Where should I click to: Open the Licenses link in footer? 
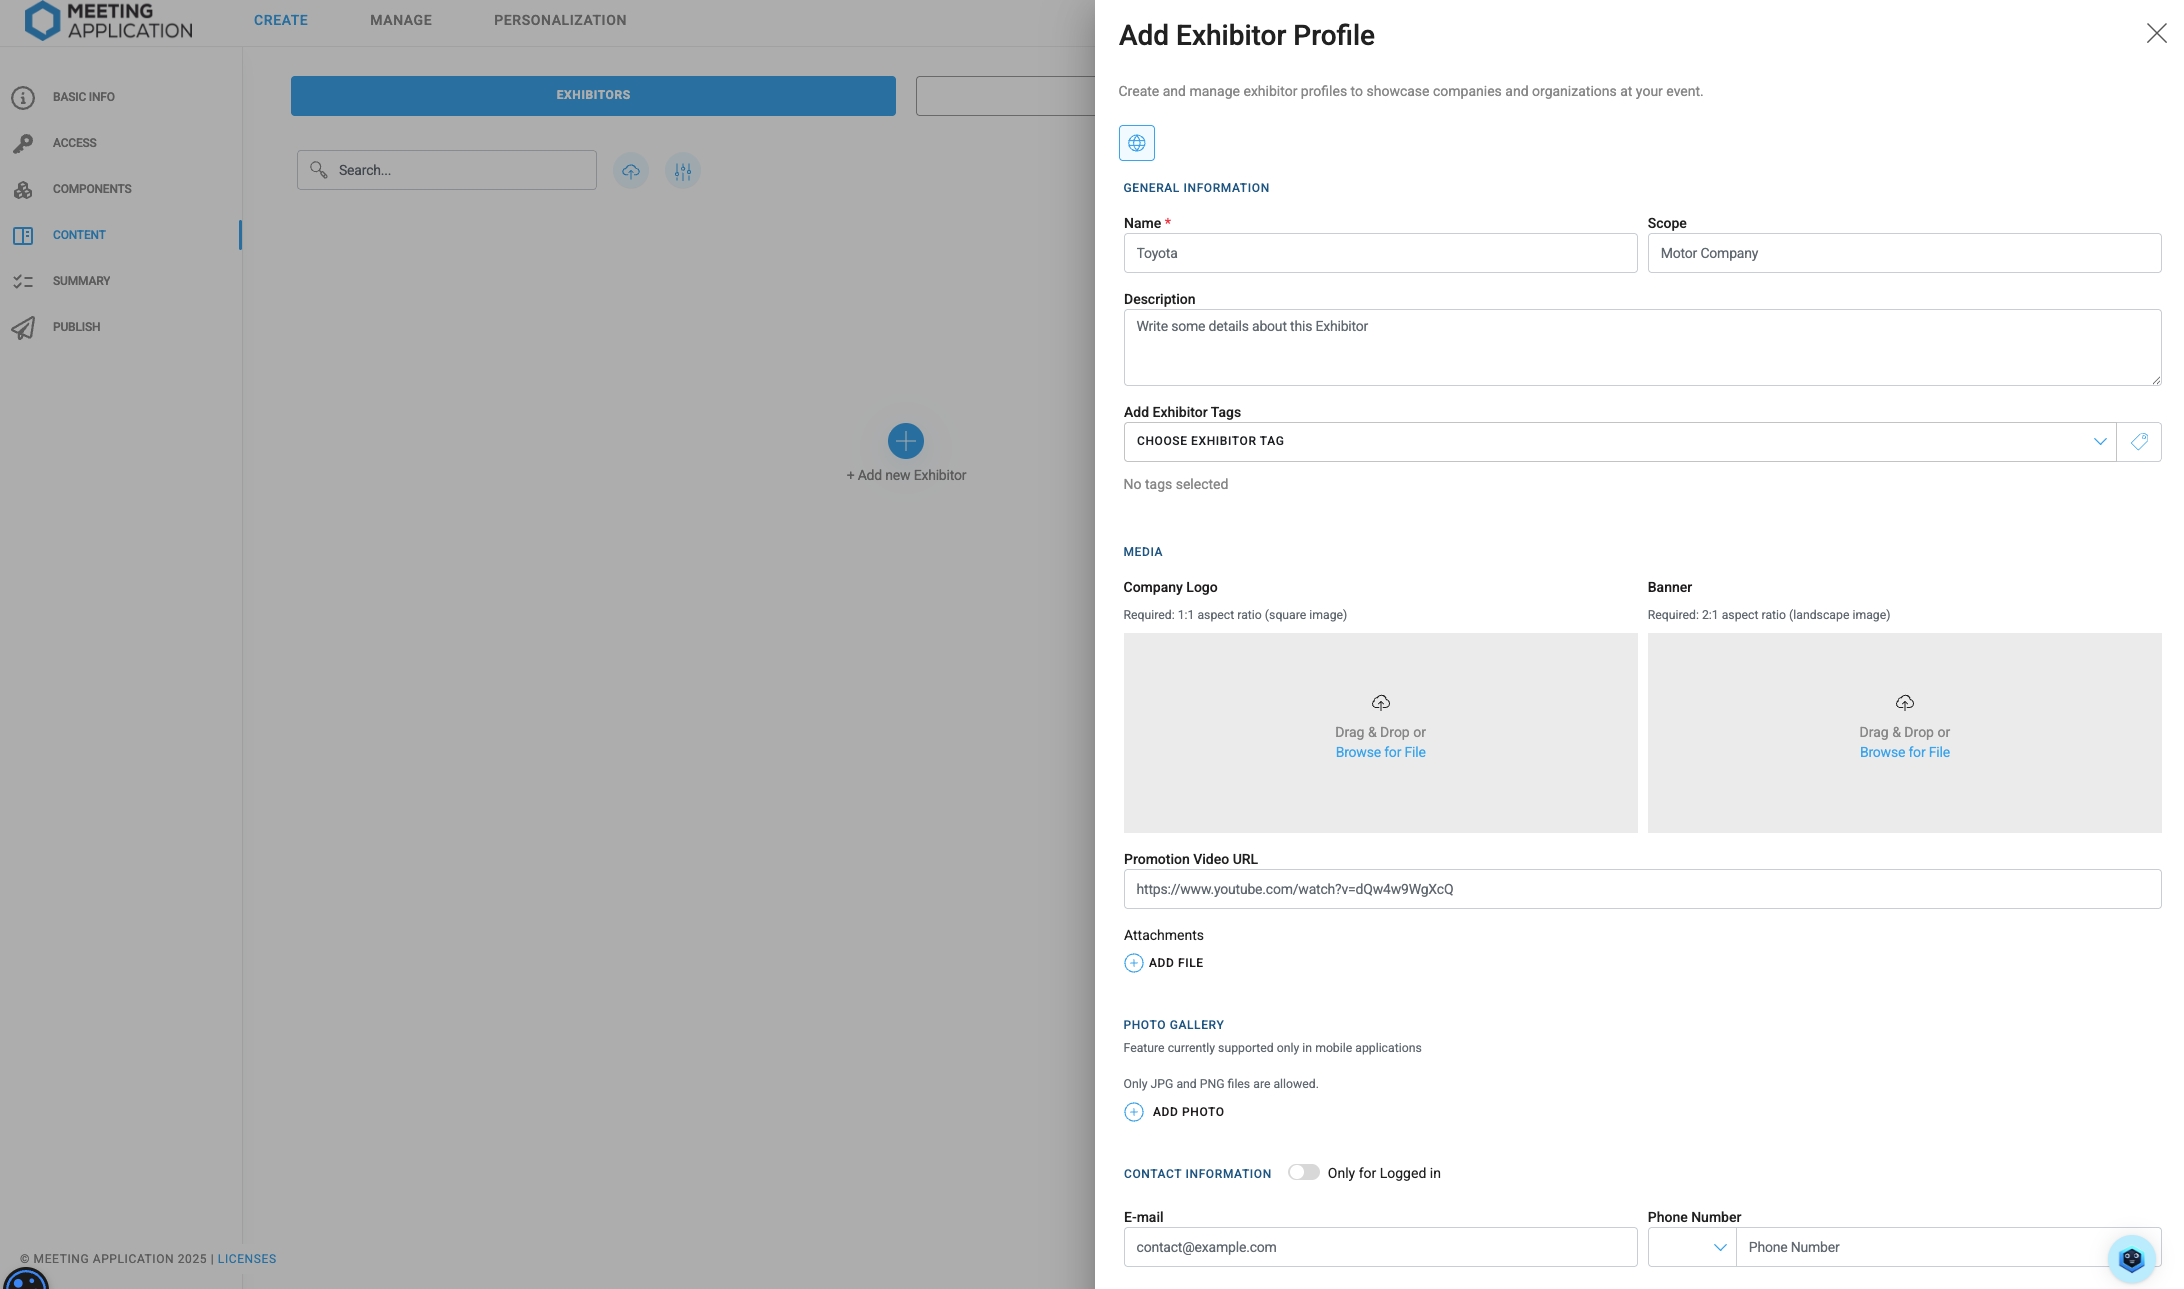247,1259
